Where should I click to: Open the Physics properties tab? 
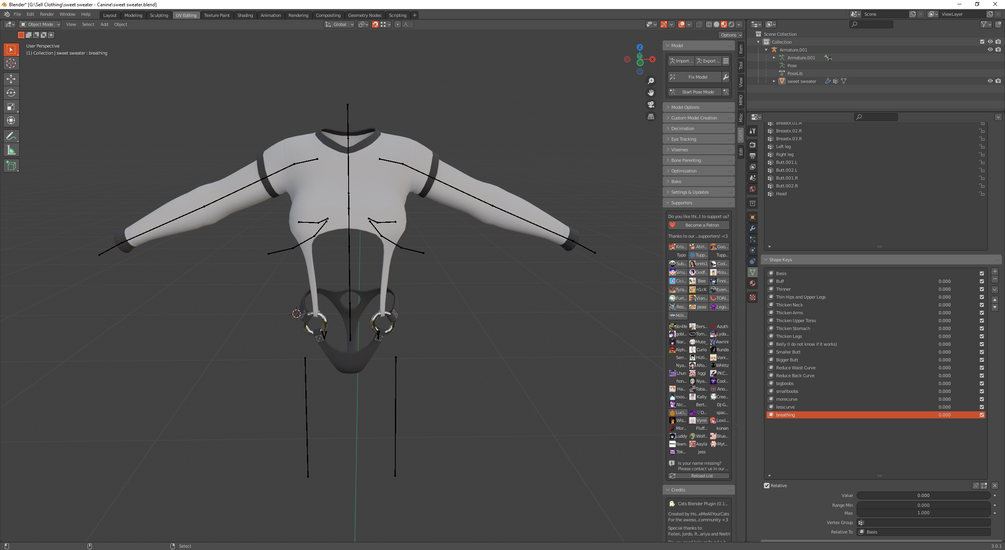click(752, 250)
